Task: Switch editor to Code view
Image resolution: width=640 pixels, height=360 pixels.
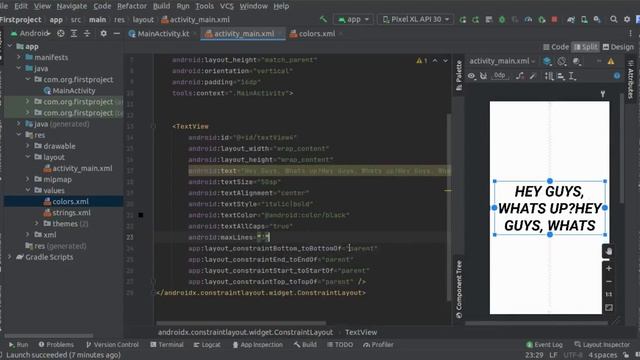Action: click(556, 47)
